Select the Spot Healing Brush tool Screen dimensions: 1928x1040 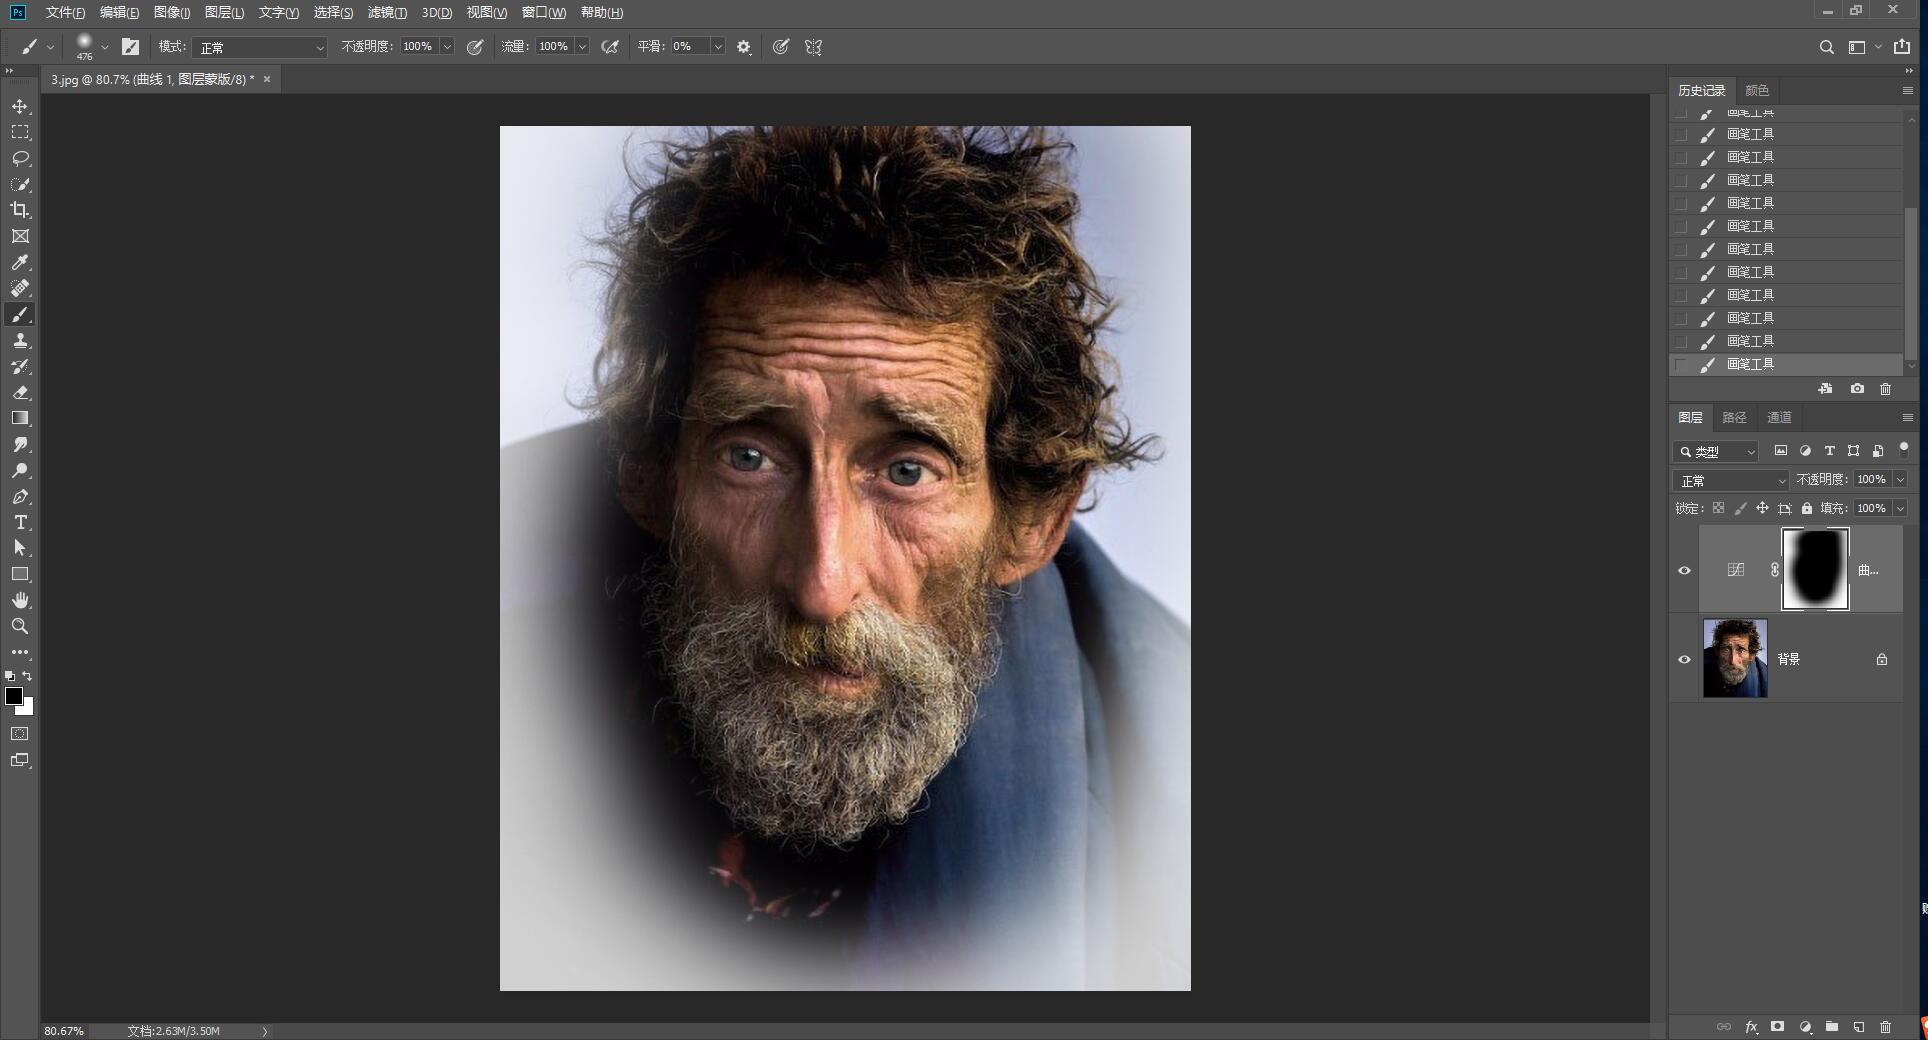click(x=20, y=288)
